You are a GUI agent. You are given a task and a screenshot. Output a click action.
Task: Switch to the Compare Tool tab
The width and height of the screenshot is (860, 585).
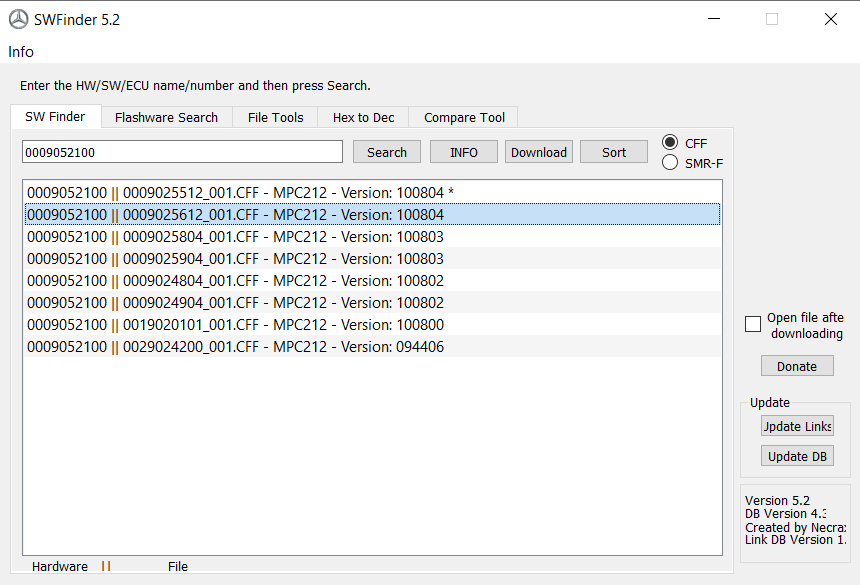point(464,117)
